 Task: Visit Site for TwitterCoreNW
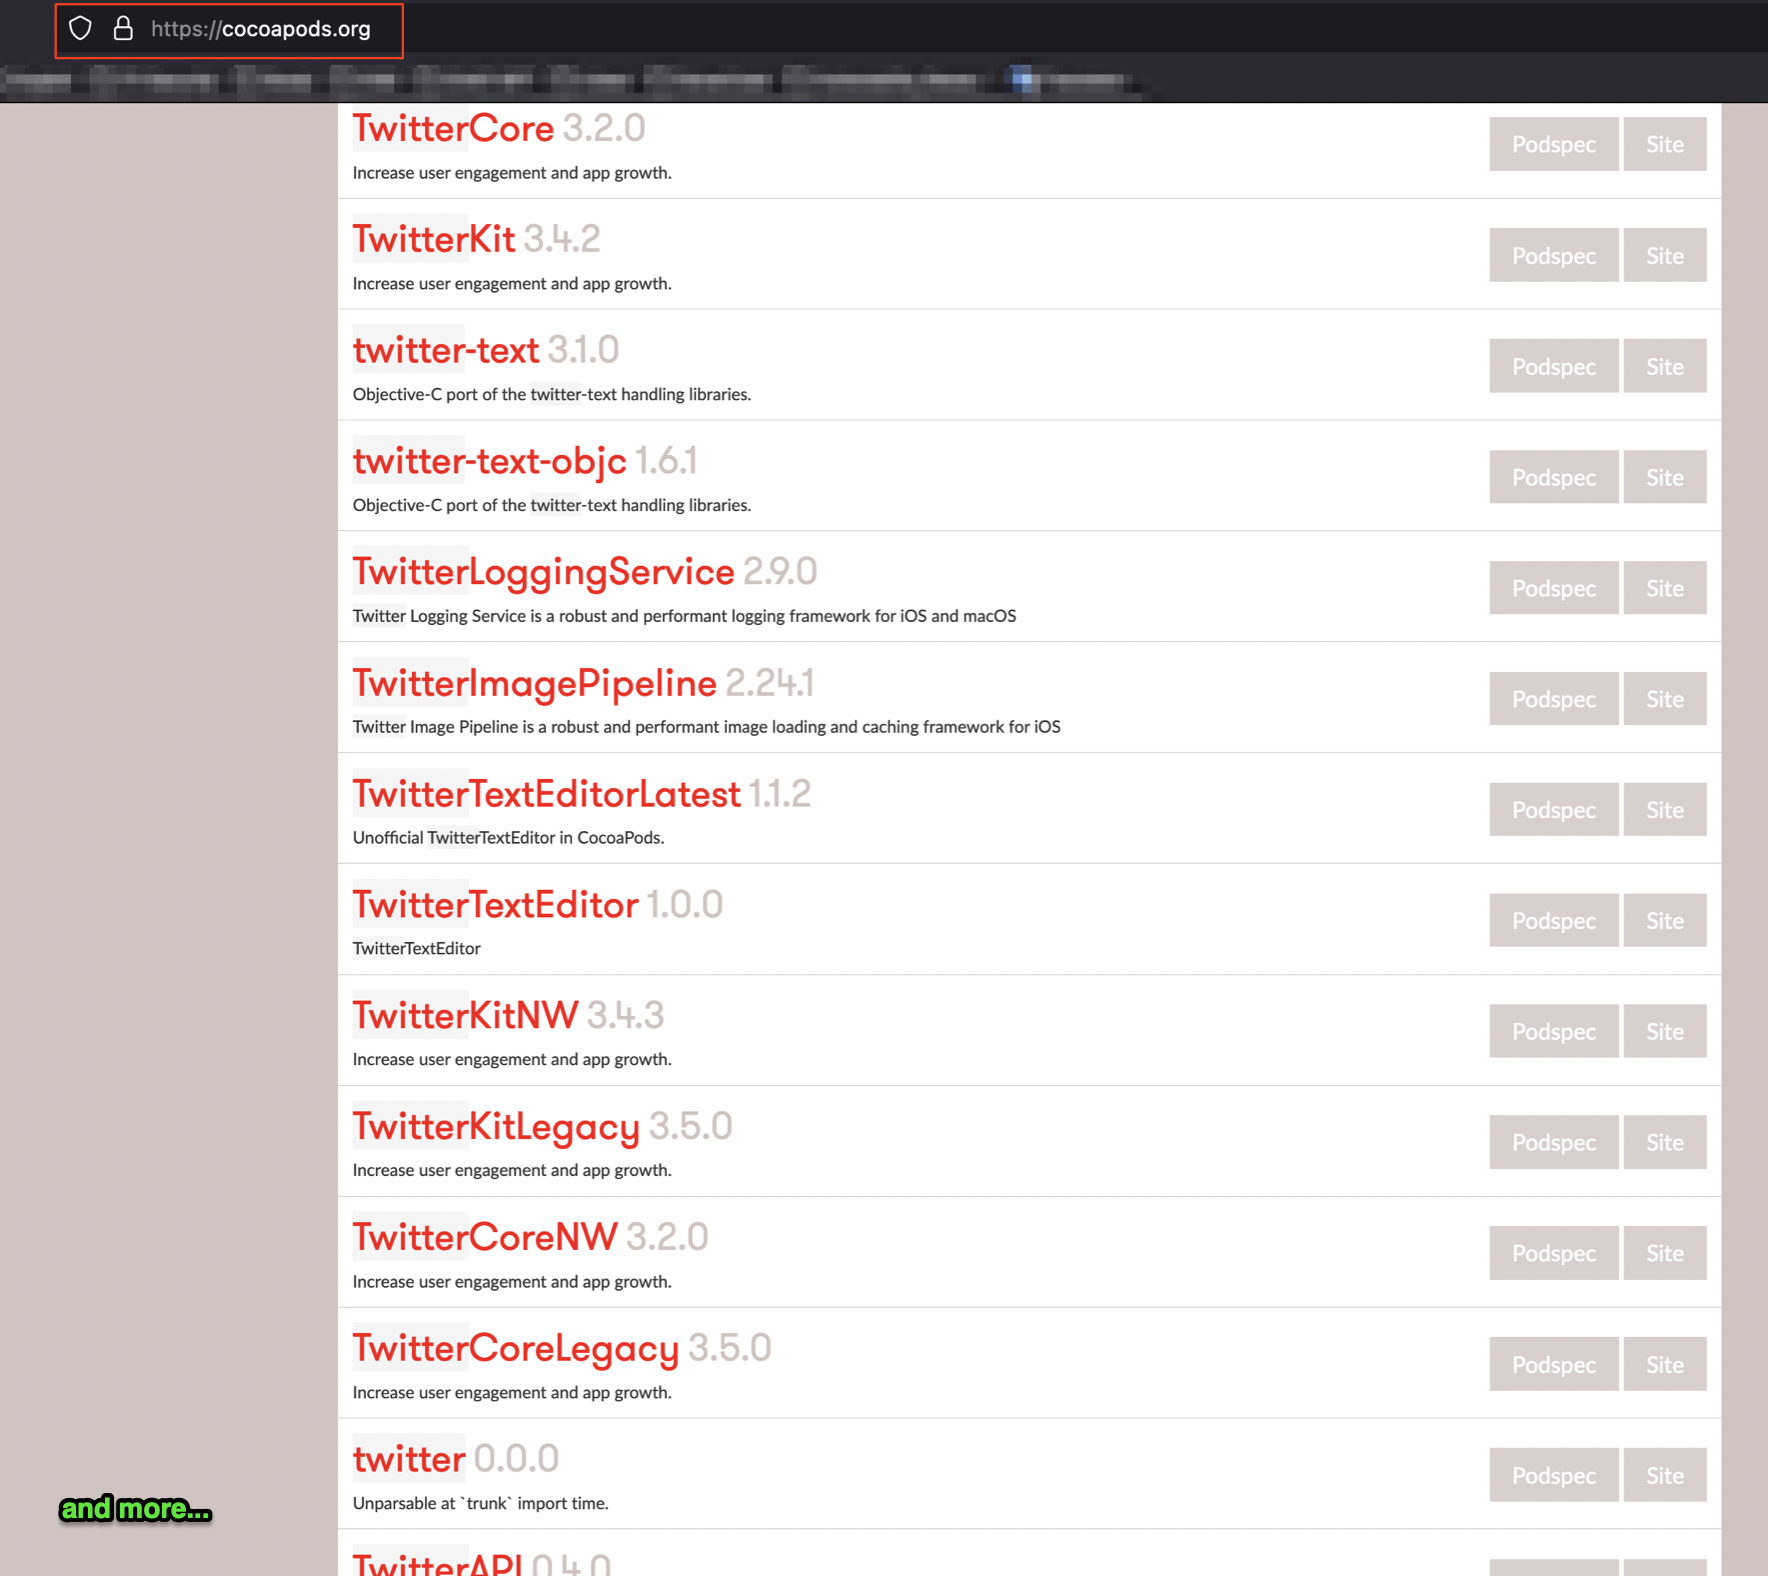pyautogui.click(x=1664, y=1254)
